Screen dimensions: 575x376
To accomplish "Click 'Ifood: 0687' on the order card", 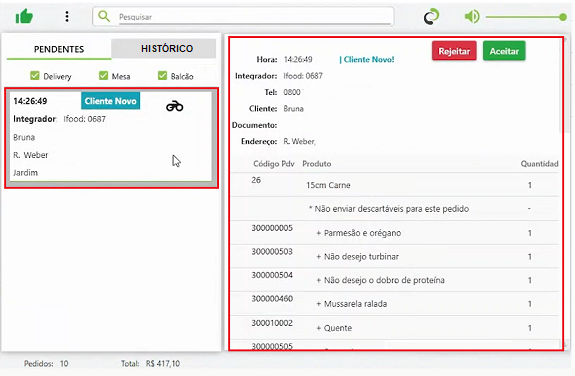I will point(84,119).
